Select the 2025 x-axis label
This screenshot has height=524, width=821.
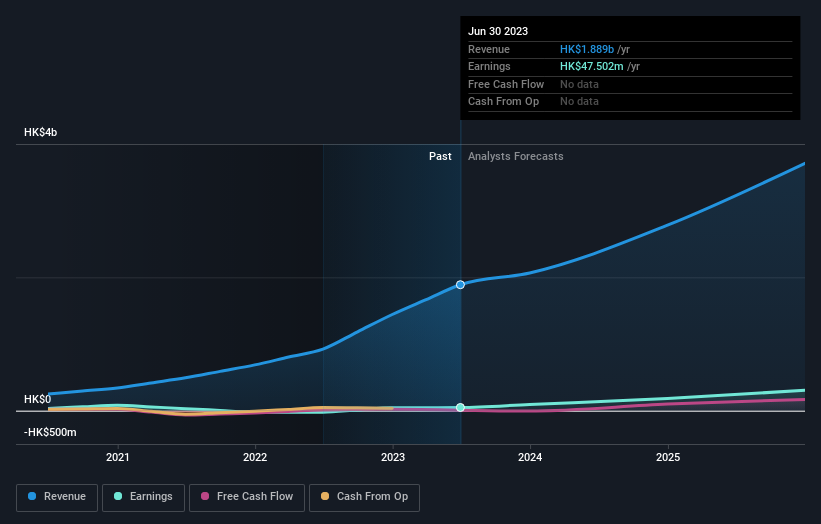coord(668,457)
